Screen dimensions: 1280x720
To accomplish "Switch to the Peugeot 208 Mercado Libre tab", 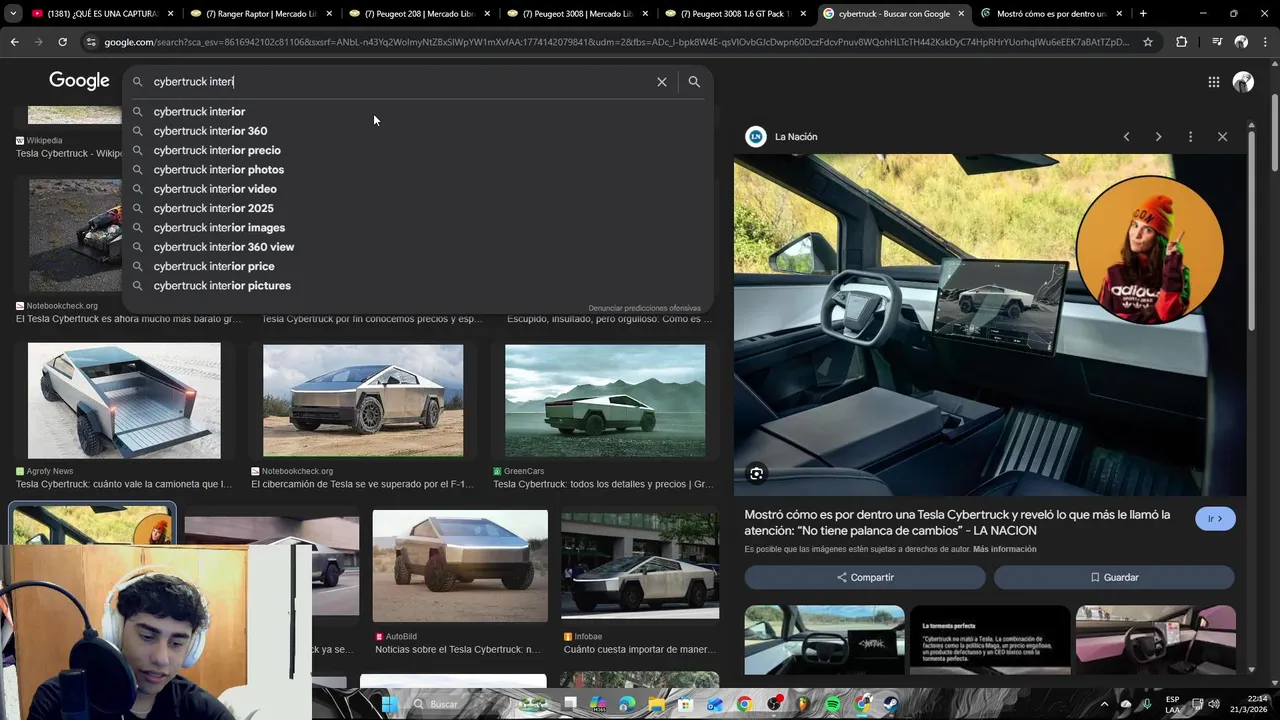I will point(419,14).
